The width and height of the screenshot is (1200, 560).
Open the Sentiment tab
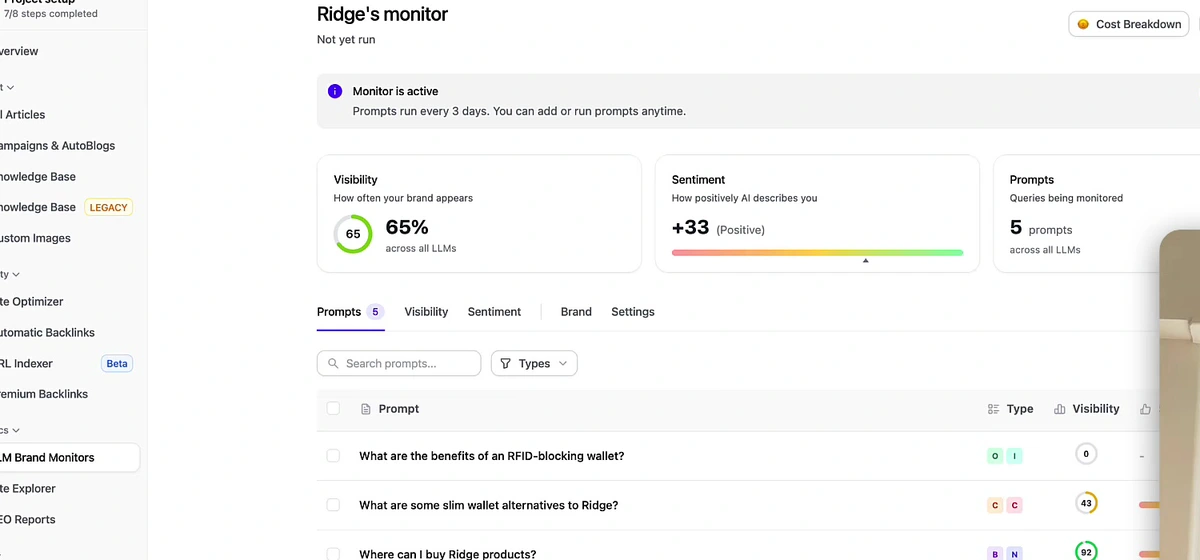(x=494, y=312)
